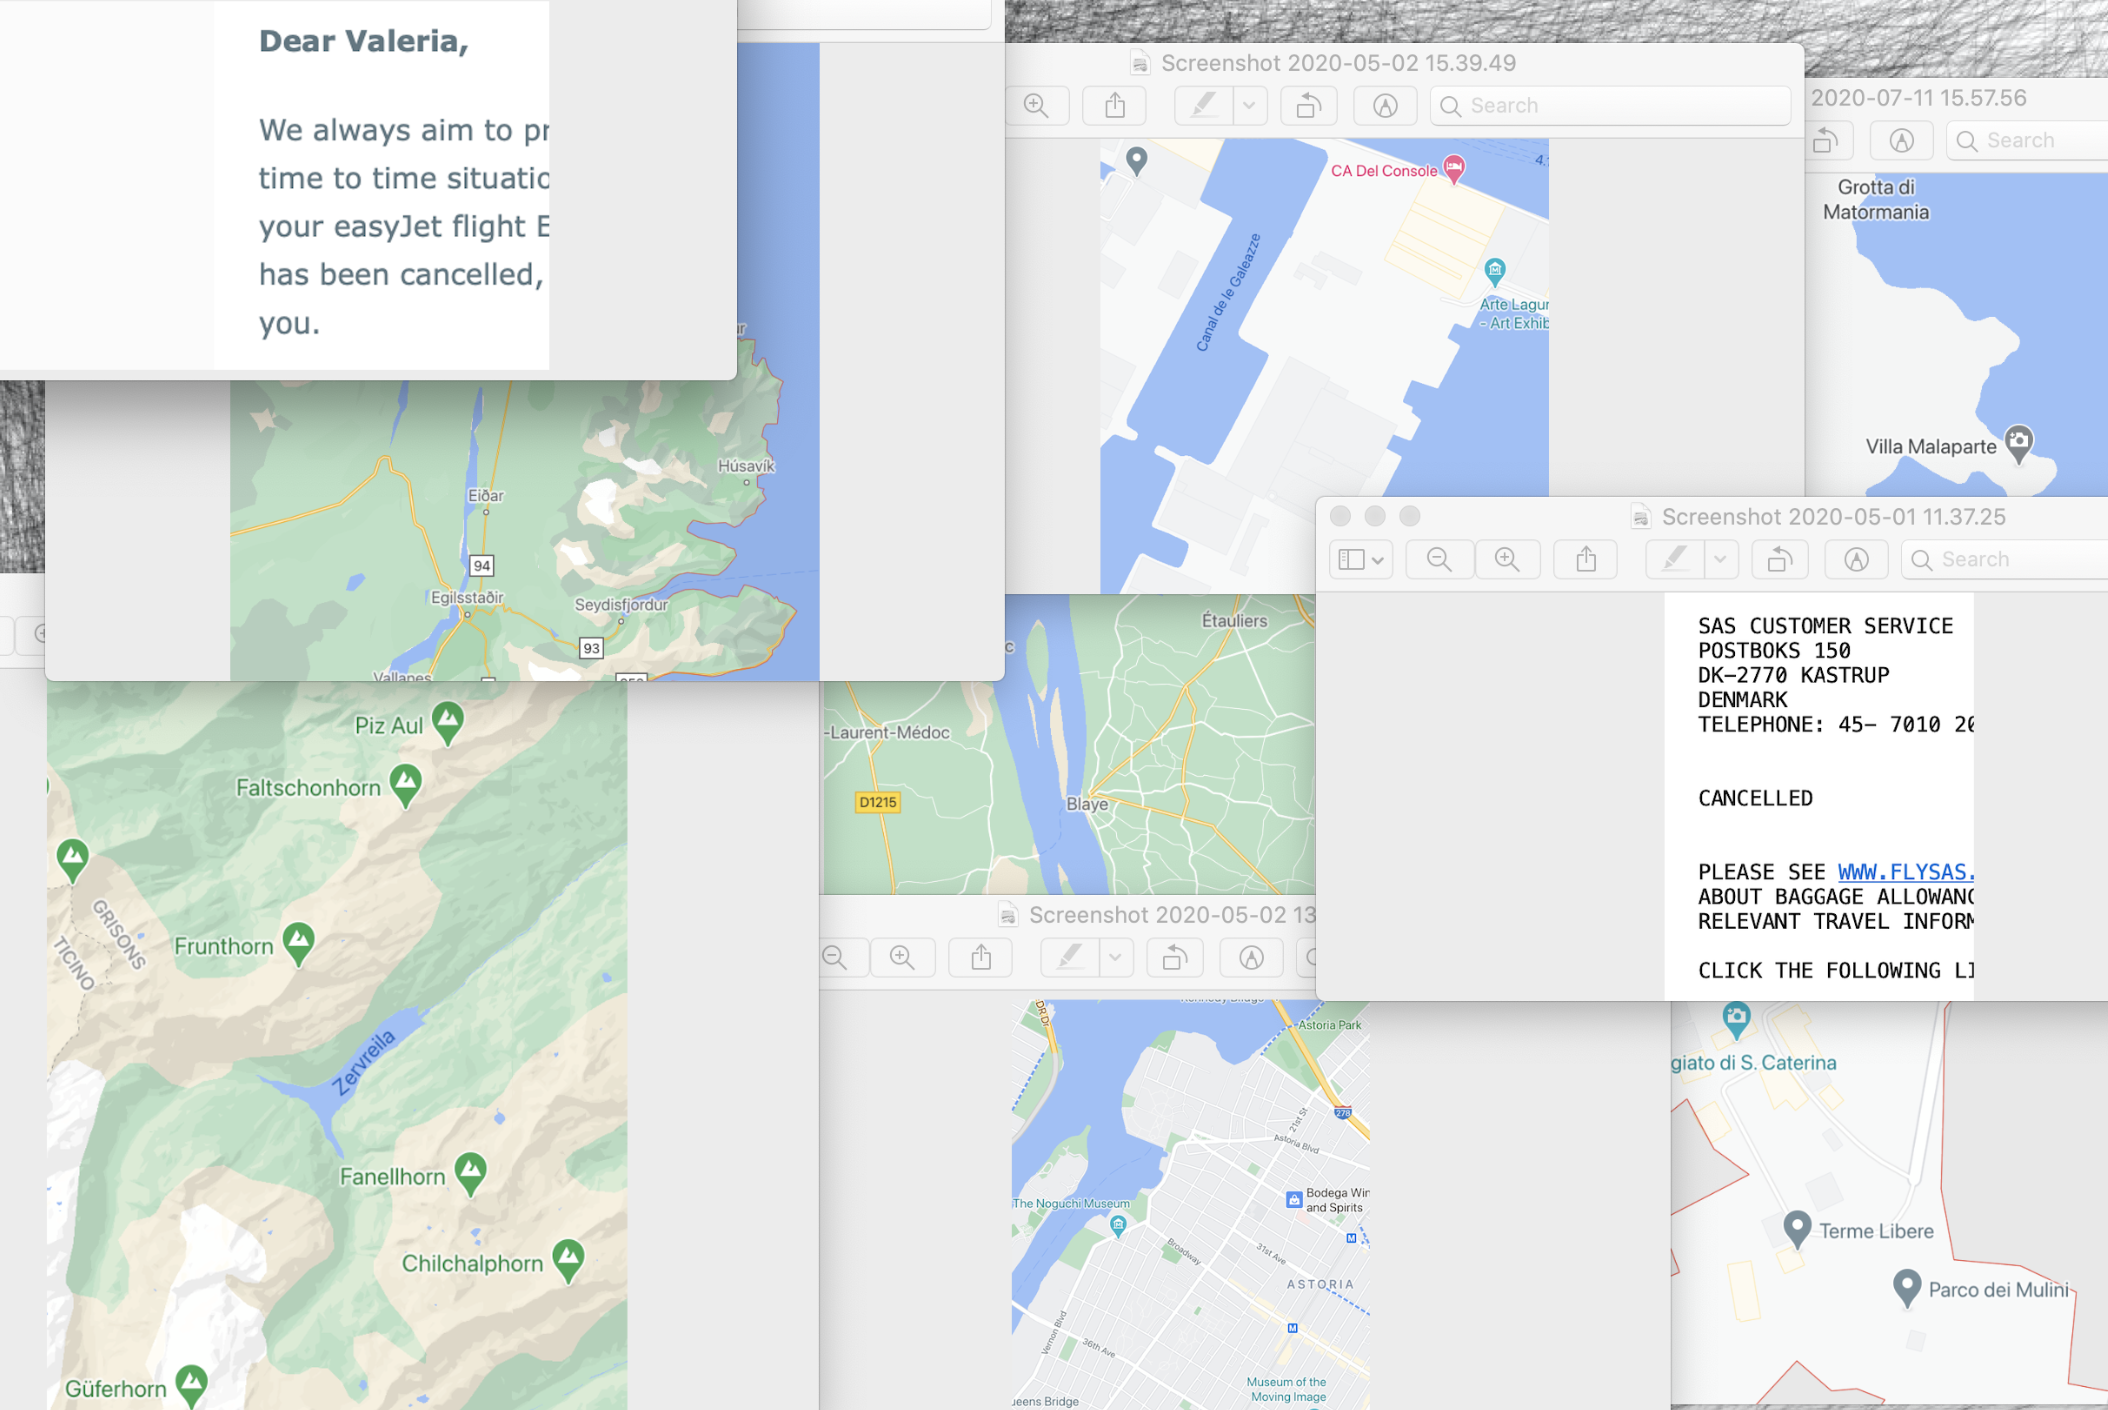Image resolution: width=2108 pixels, height=1410 pixels.
Task: Expand highlight options arrow in 11.37.25 window
Action: 1720,559
